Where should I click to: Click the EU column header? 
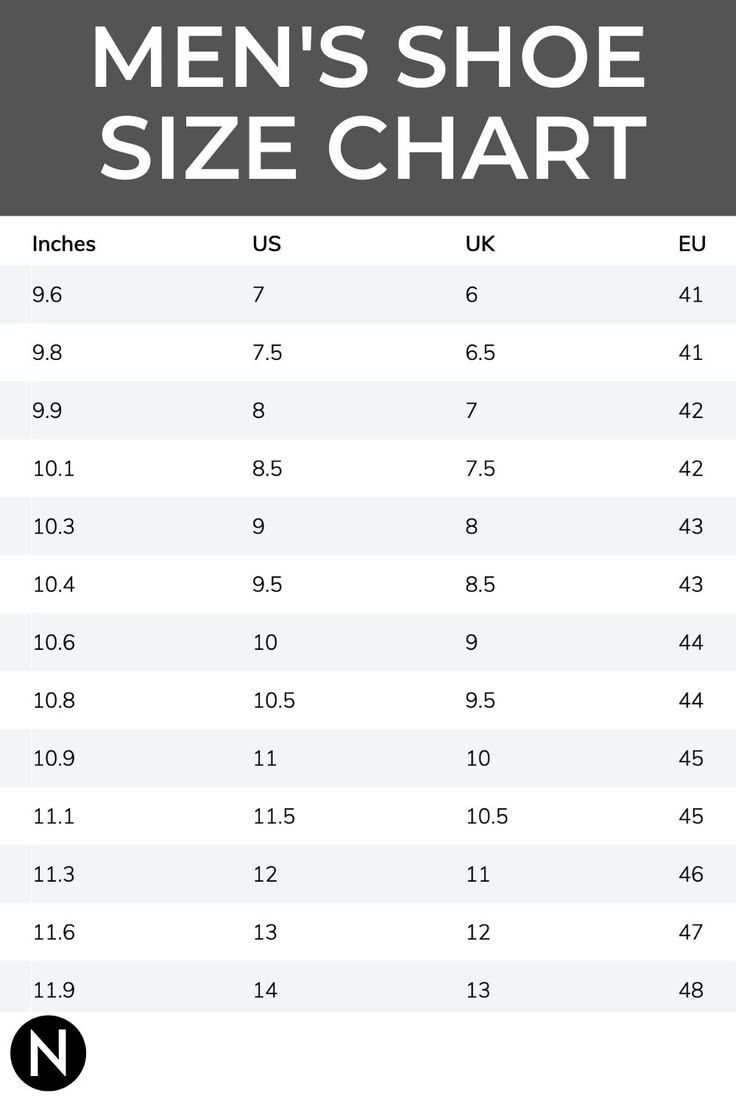point(691,244)
